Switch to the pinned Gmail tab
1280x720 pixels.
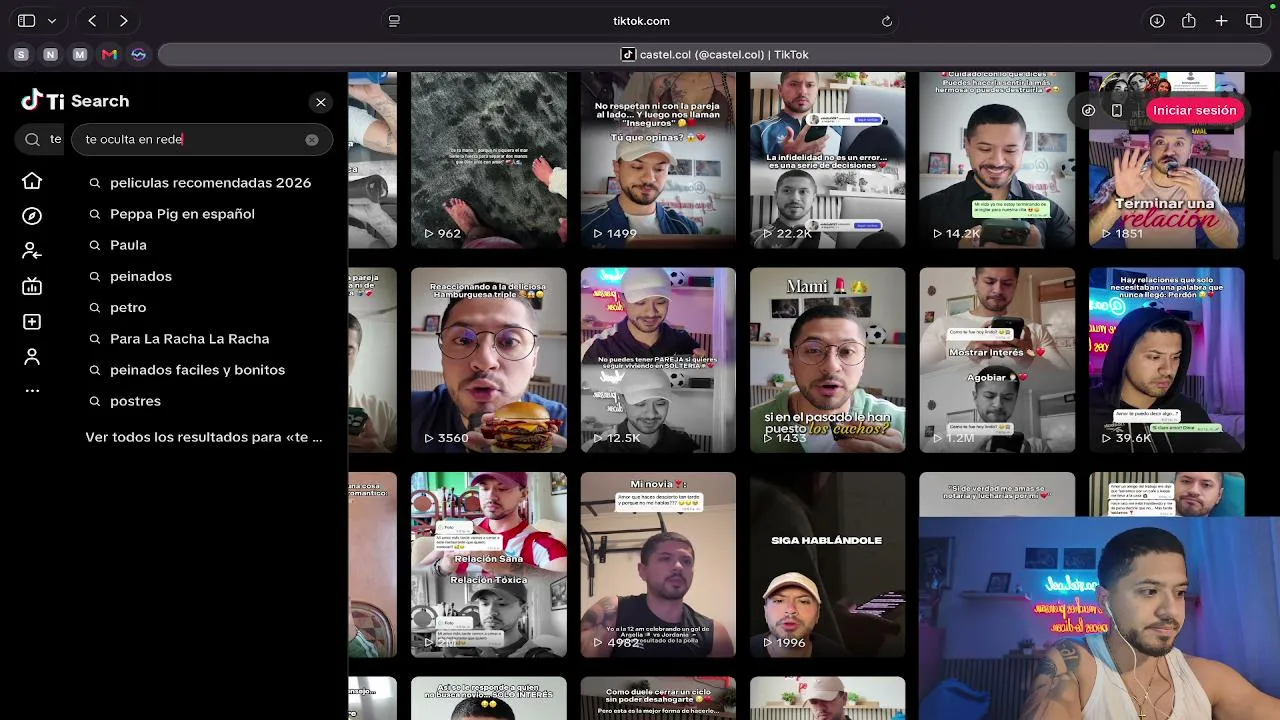point(109,55)
